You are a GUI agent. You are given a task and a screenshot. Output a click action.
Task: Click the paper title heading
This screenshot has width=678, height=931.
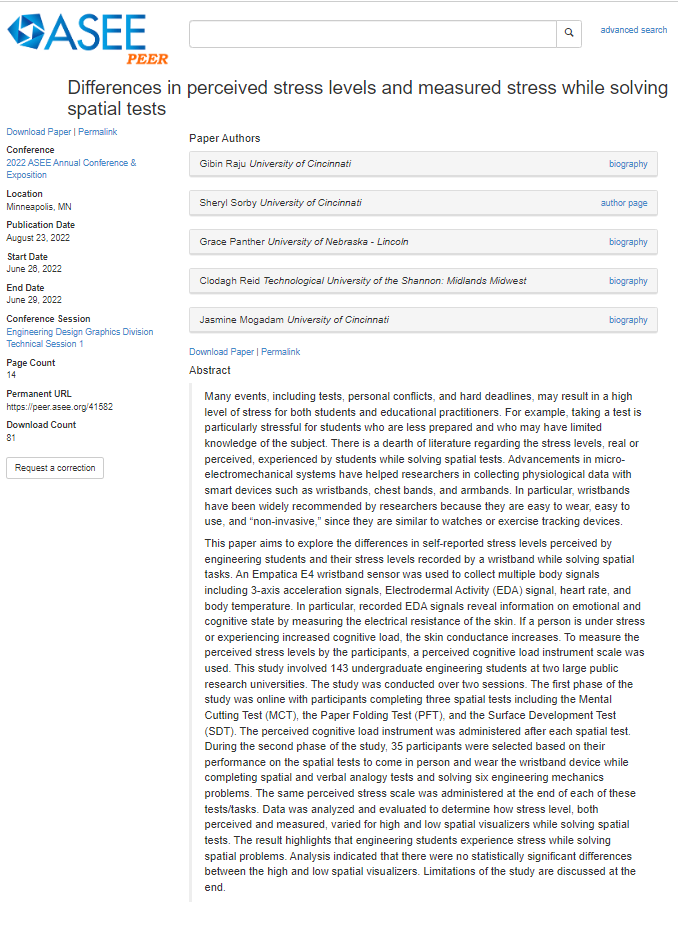pyautogui.click(x=367, y=98)
